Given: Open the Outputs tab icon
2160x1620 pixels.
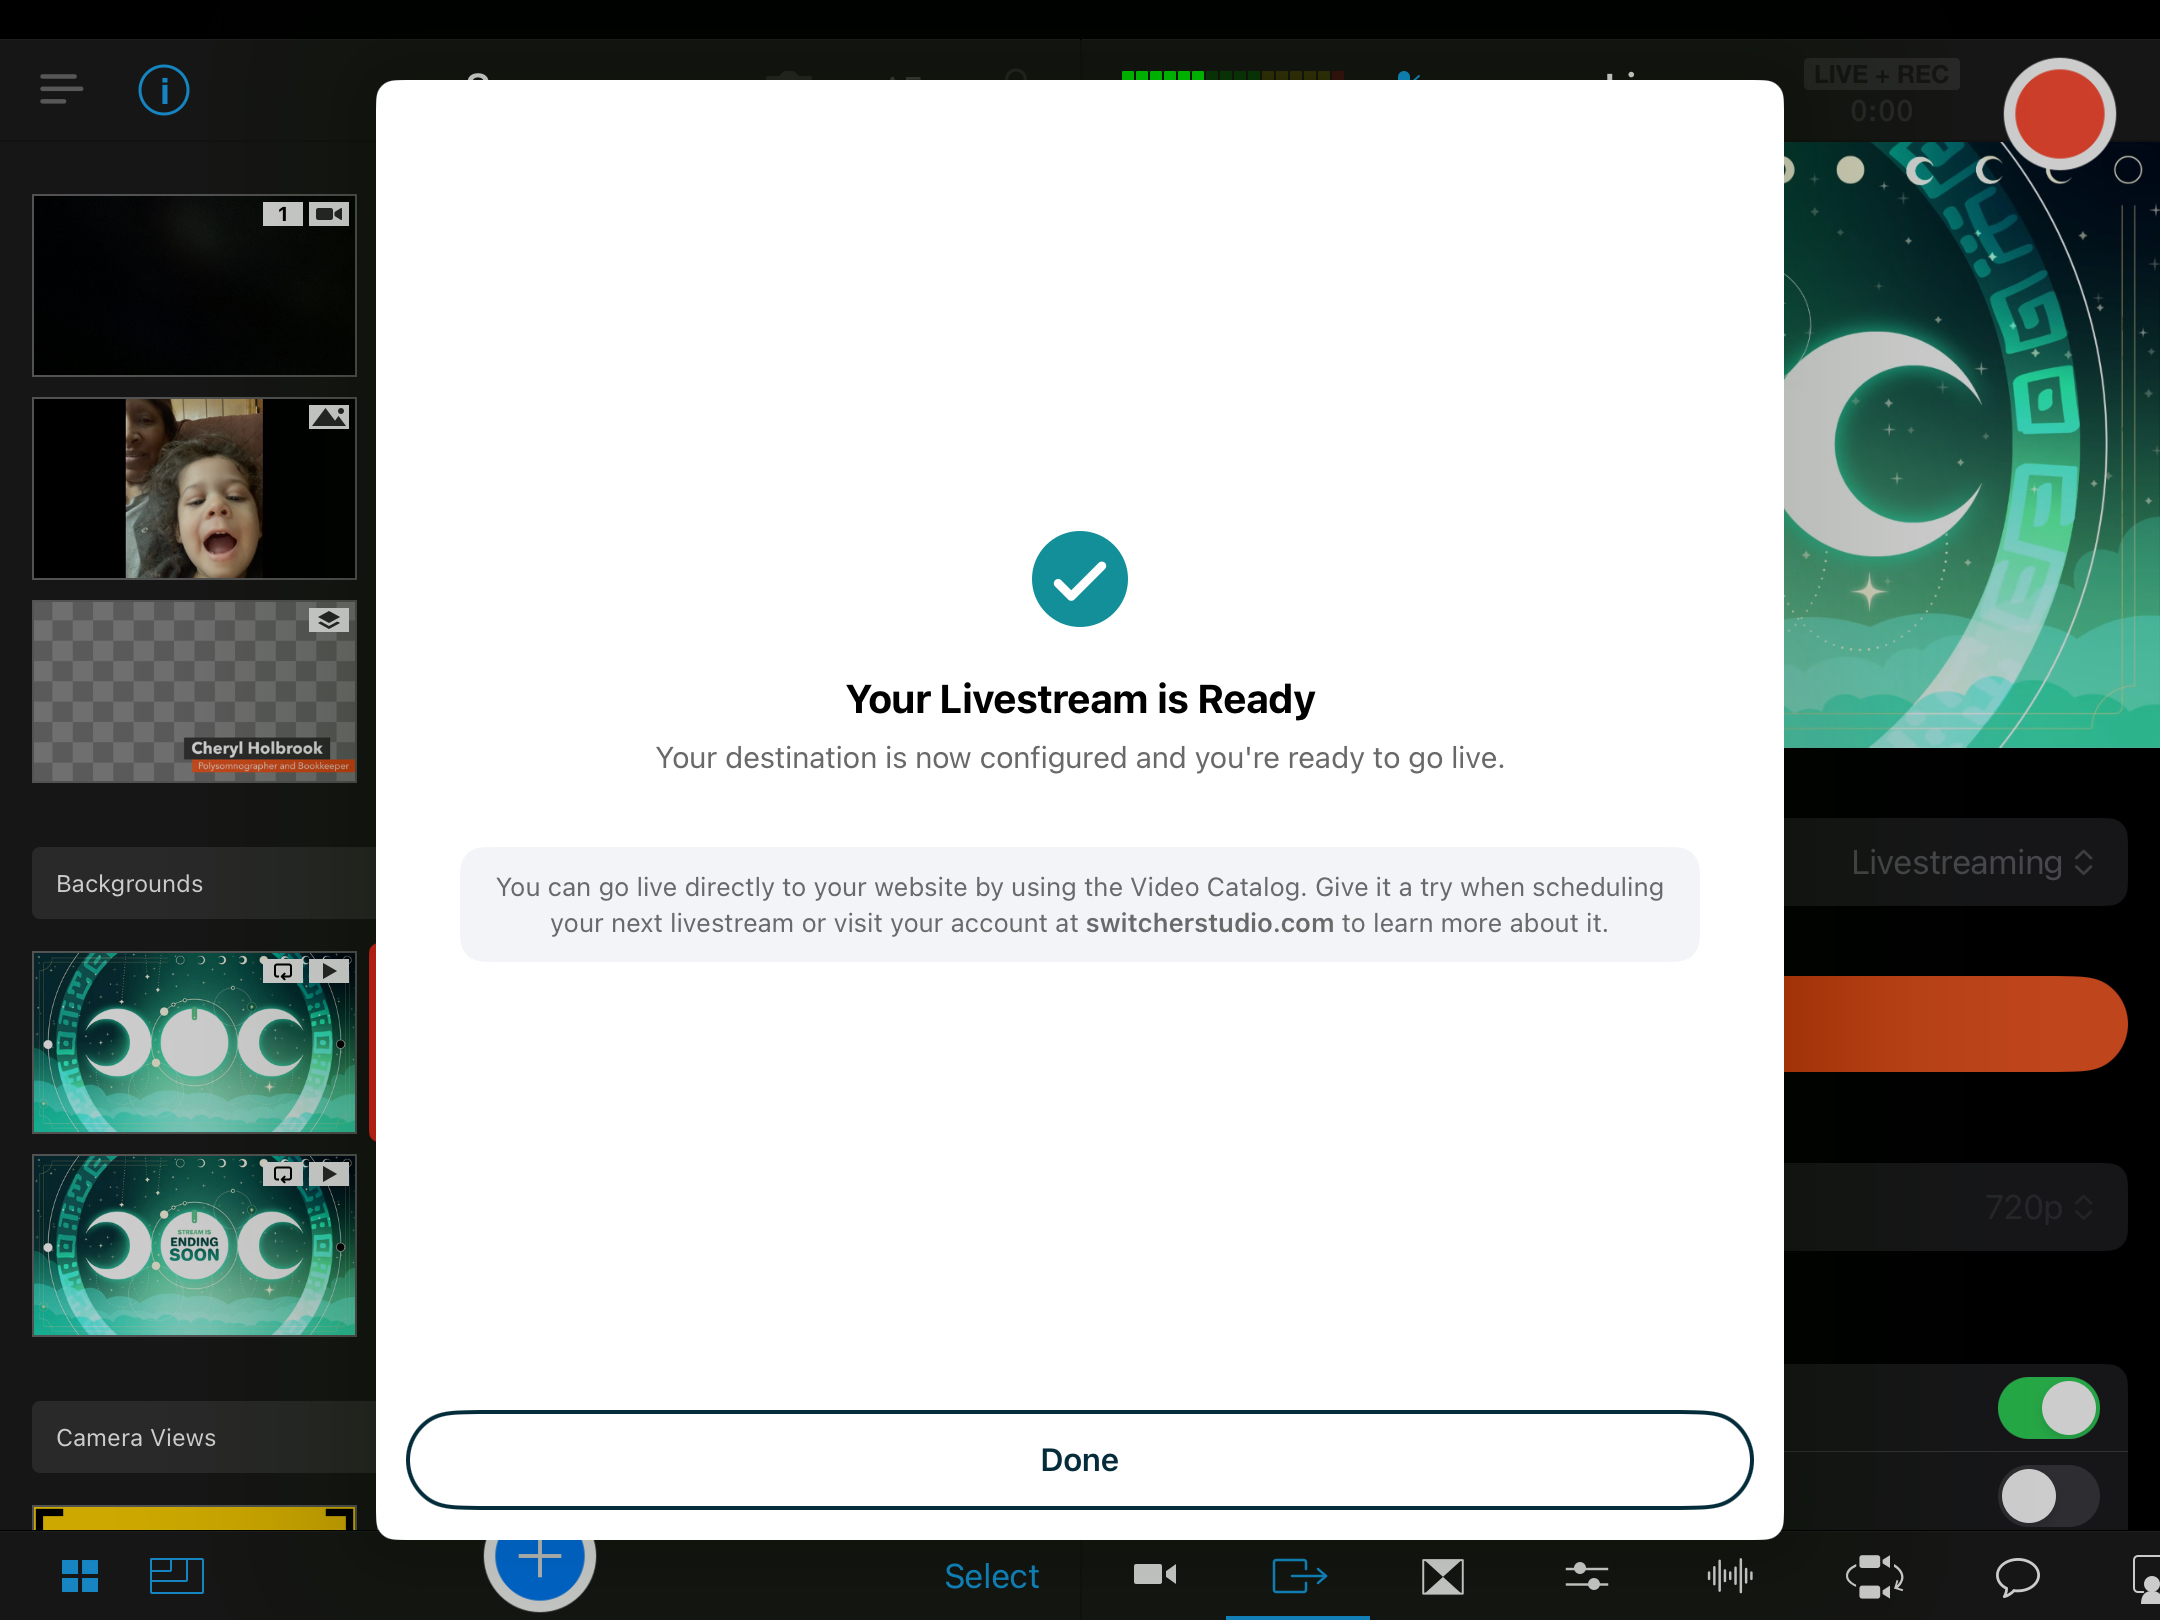Looking at the screenshot, I should [1298, 1576].
